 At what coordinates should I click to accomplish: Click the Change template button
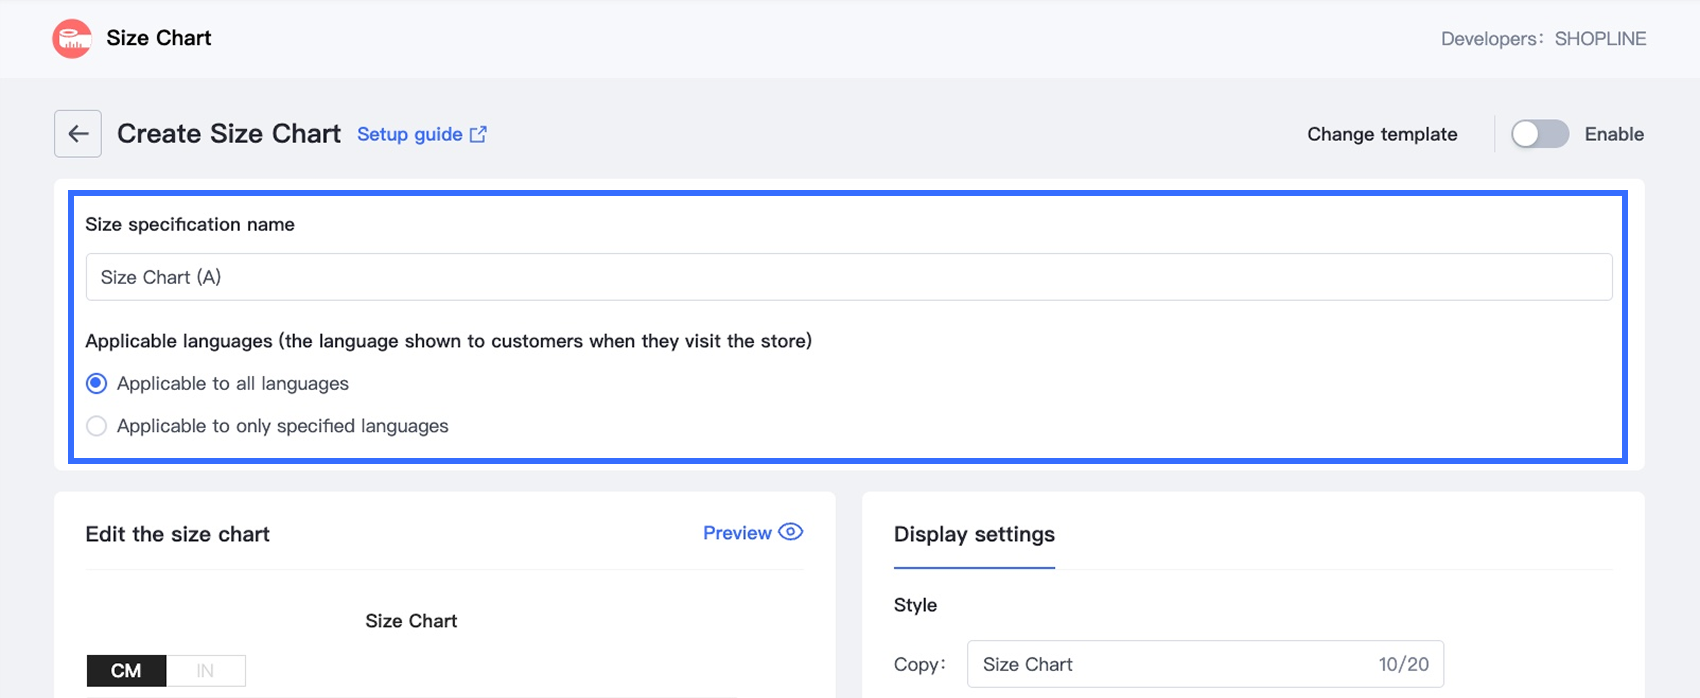click(x=1382, y=134)
